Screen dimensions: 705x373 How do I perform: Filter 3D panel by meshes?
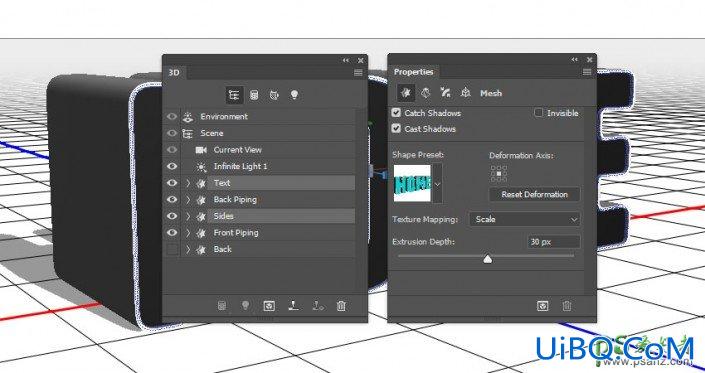(254, 95)
